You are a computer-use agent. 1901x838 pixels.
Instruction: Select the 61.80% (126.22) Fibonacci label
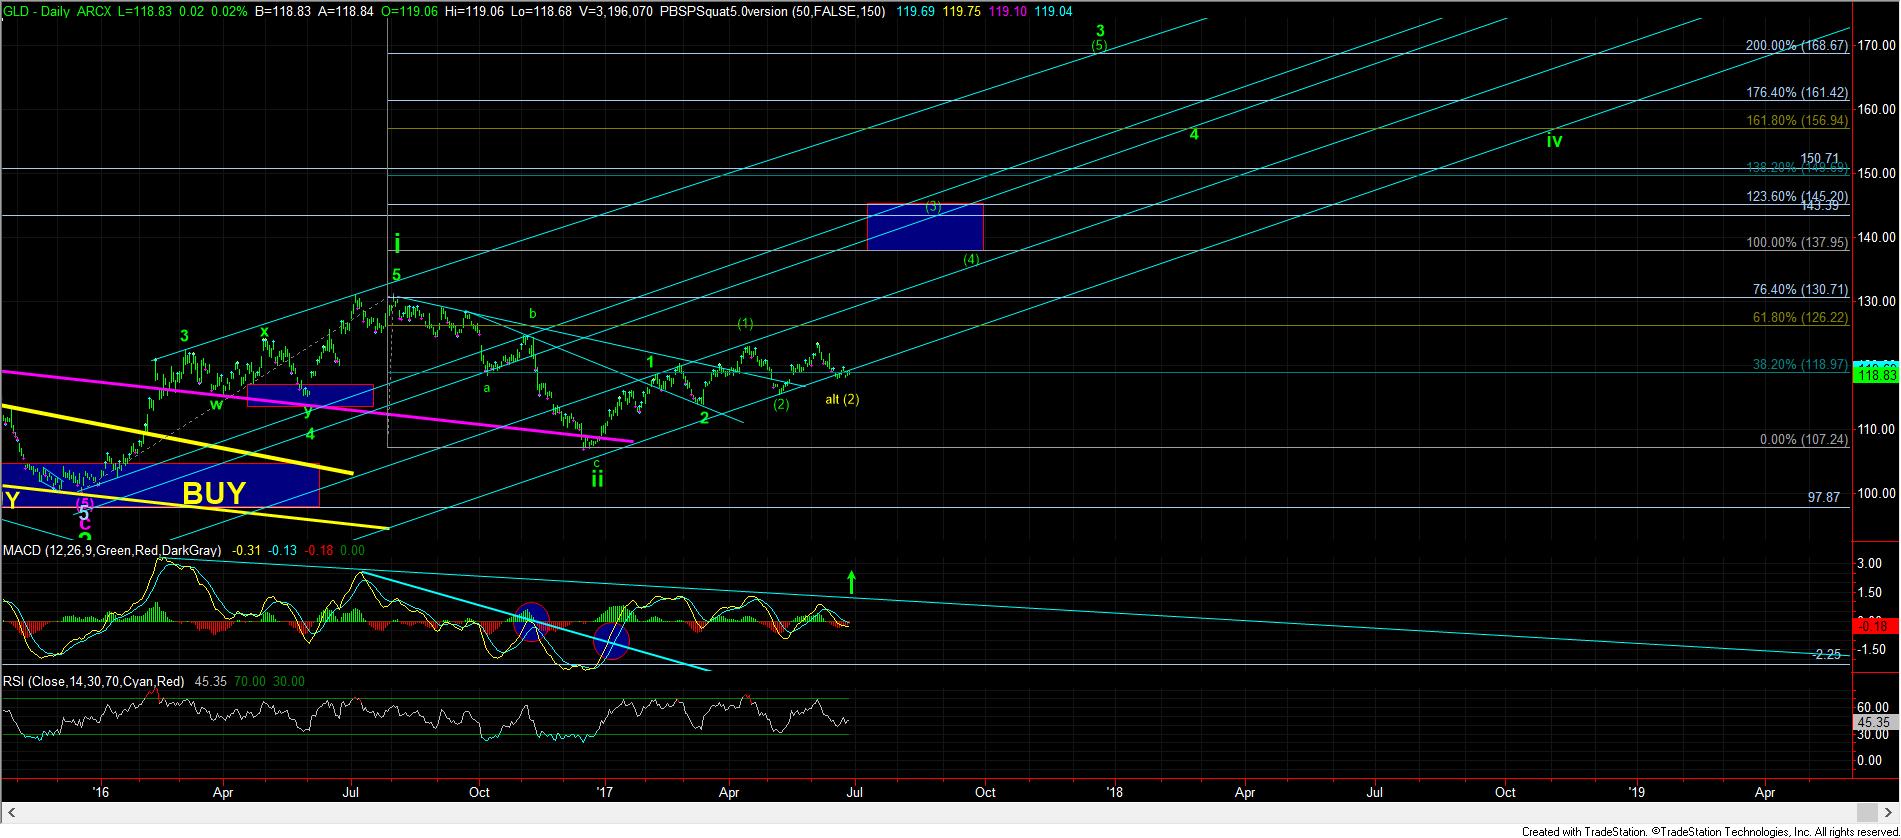[1800, 317]
